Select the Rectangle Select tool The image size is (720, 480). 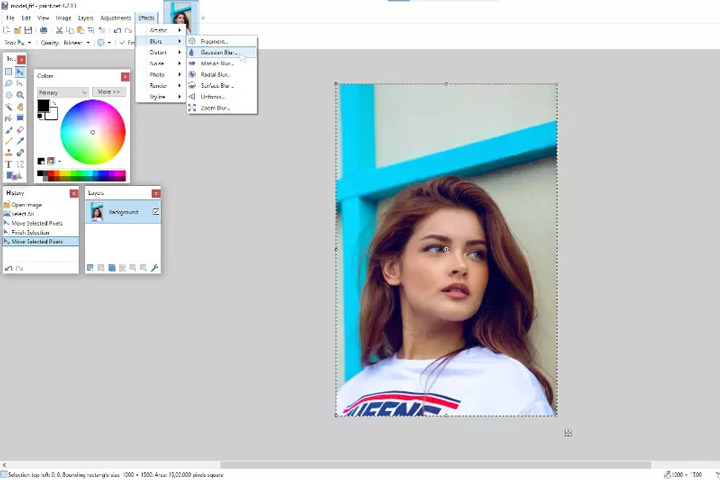(x=8, y=72)
